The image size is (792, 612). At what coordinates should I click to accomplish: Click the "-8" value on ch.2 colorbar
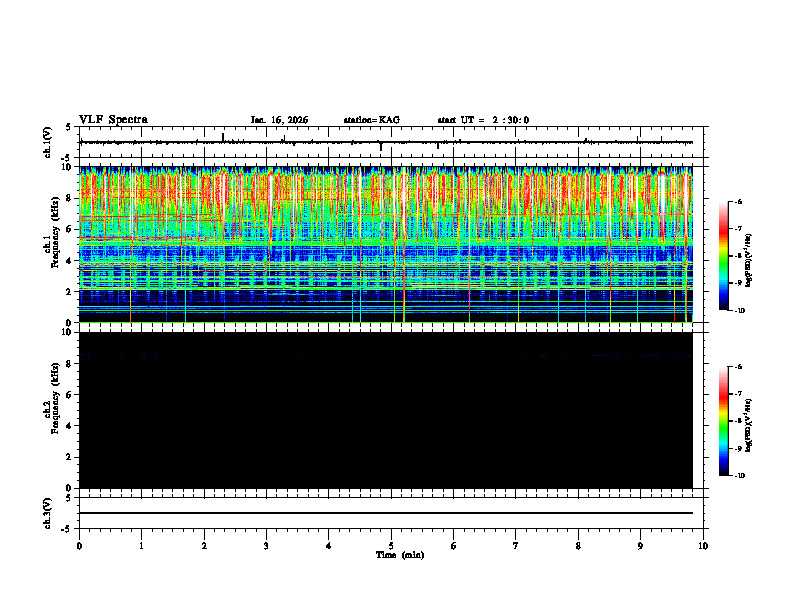[738, 421]
